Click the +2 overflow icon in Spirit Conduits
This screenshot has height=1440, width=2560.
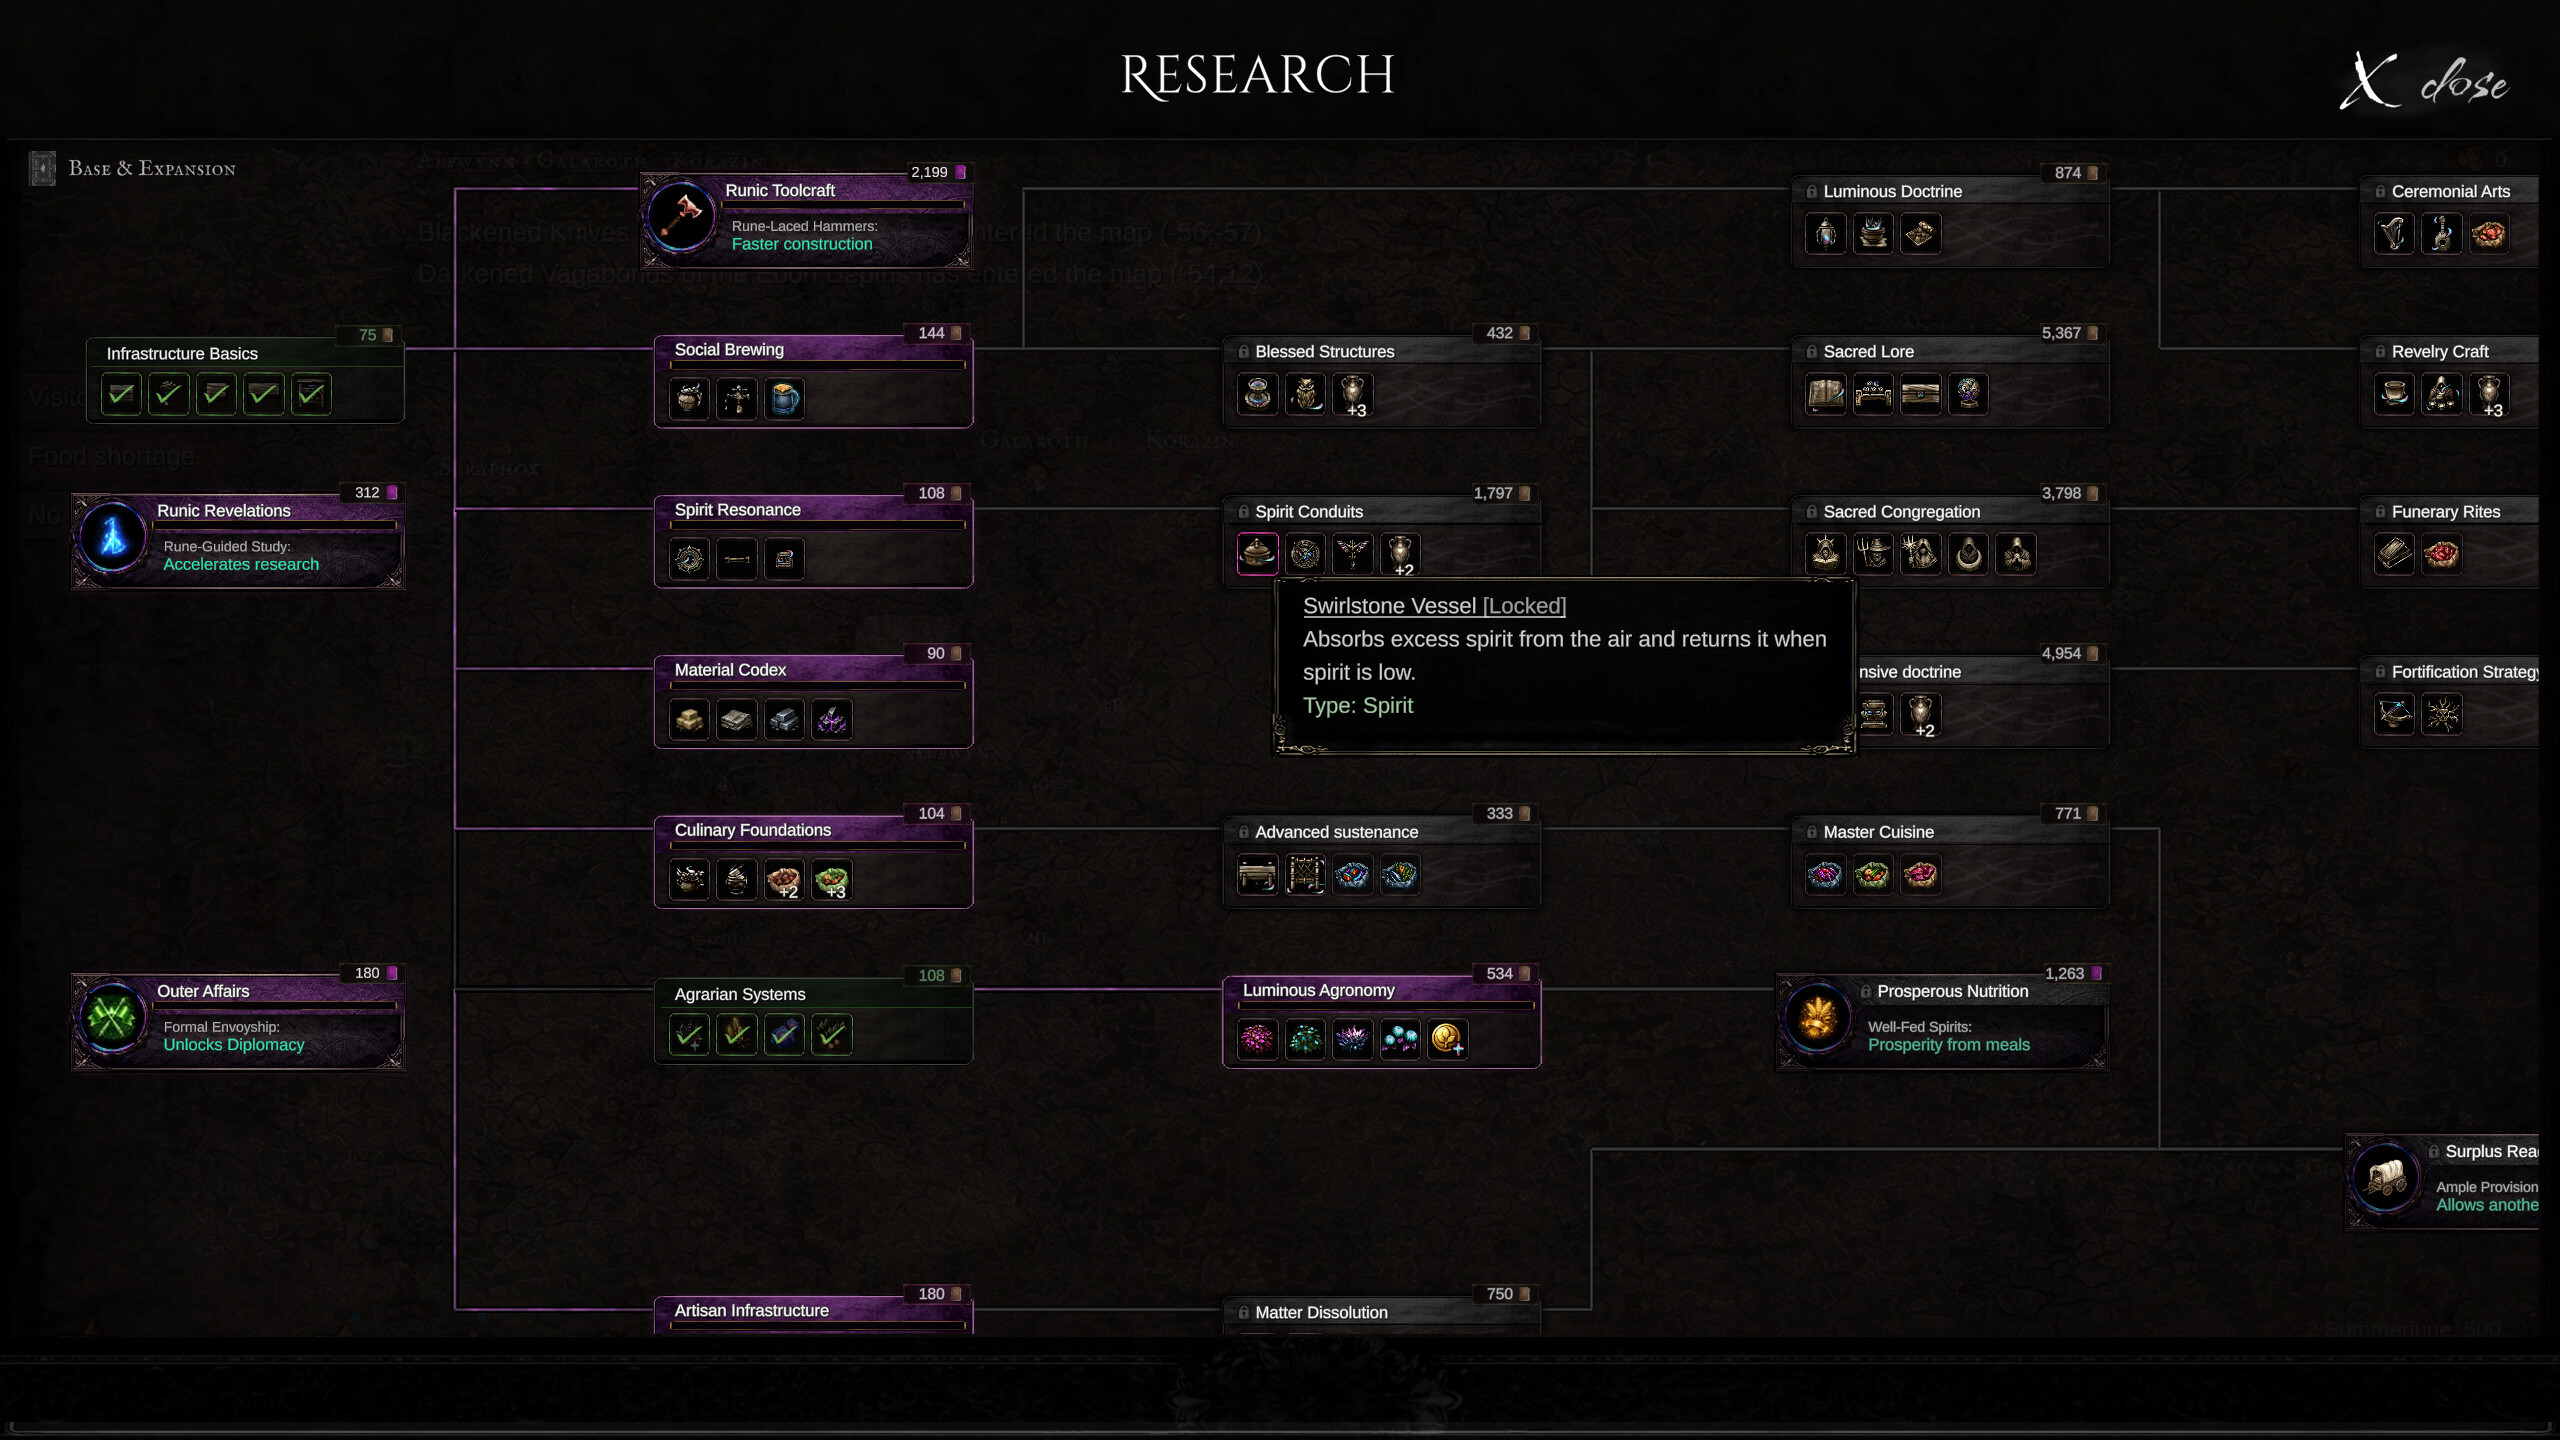tap(1401, 554)
